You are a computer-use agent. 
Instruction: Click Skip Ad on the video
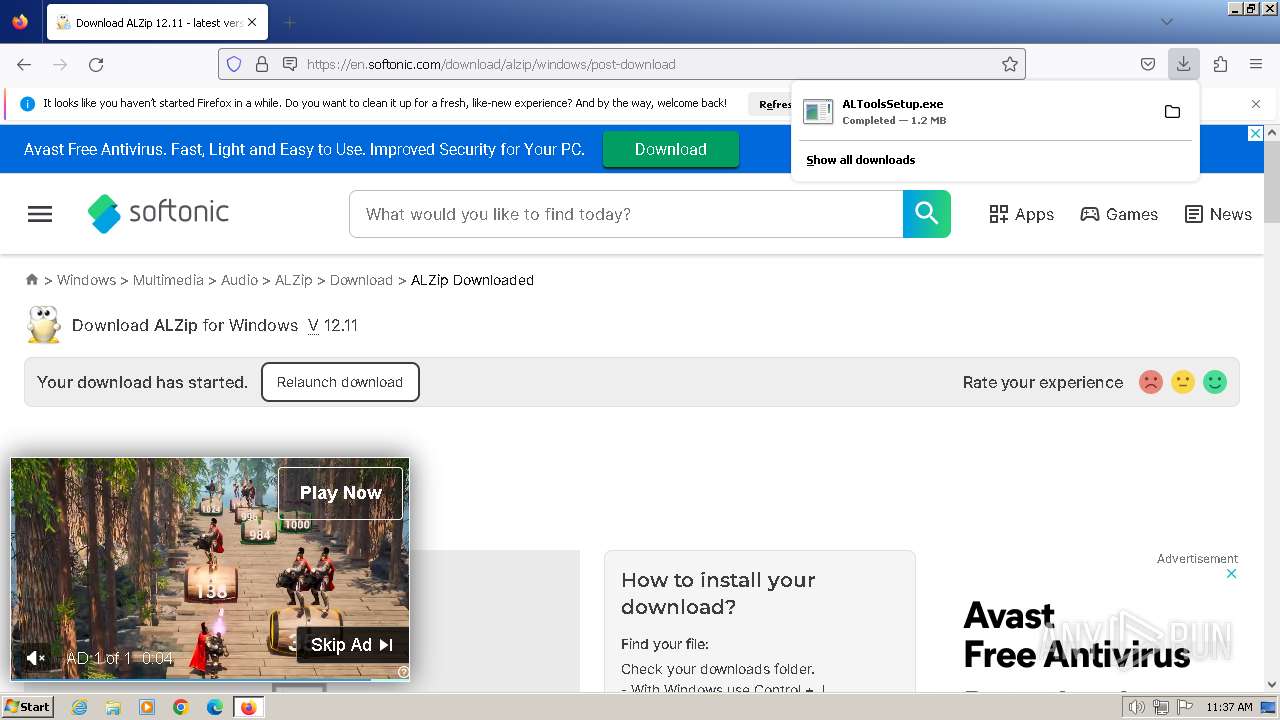[x=352, y=645]
